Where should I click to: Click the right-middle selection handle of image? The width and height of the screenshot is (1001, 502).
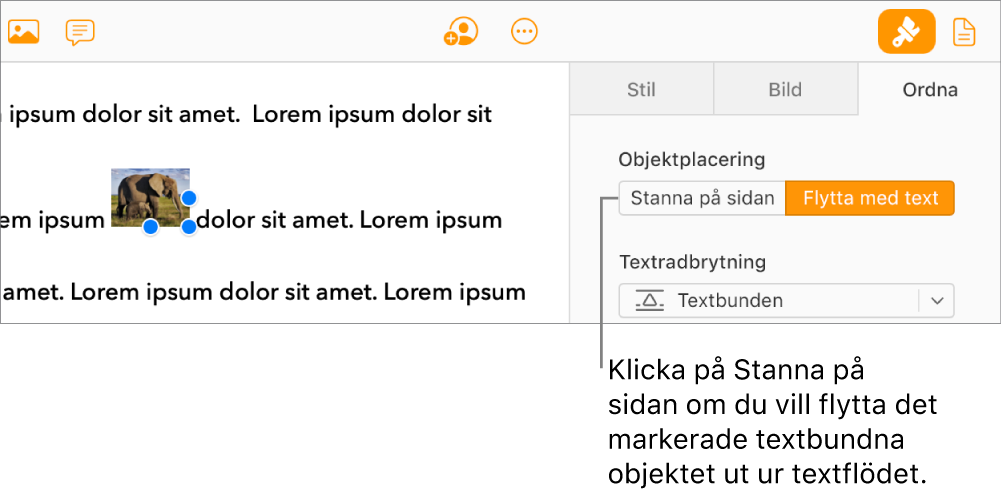[x=188, y=198]
